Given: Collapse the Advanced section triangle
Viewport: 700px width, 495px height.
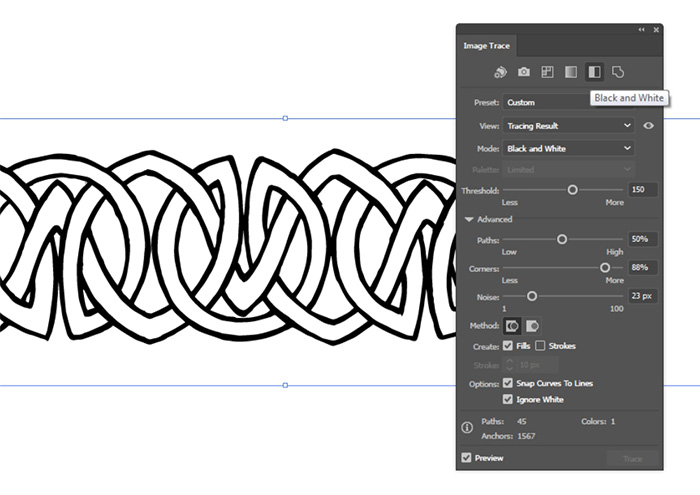Looking at the screenshot, I should coord(469,219).
